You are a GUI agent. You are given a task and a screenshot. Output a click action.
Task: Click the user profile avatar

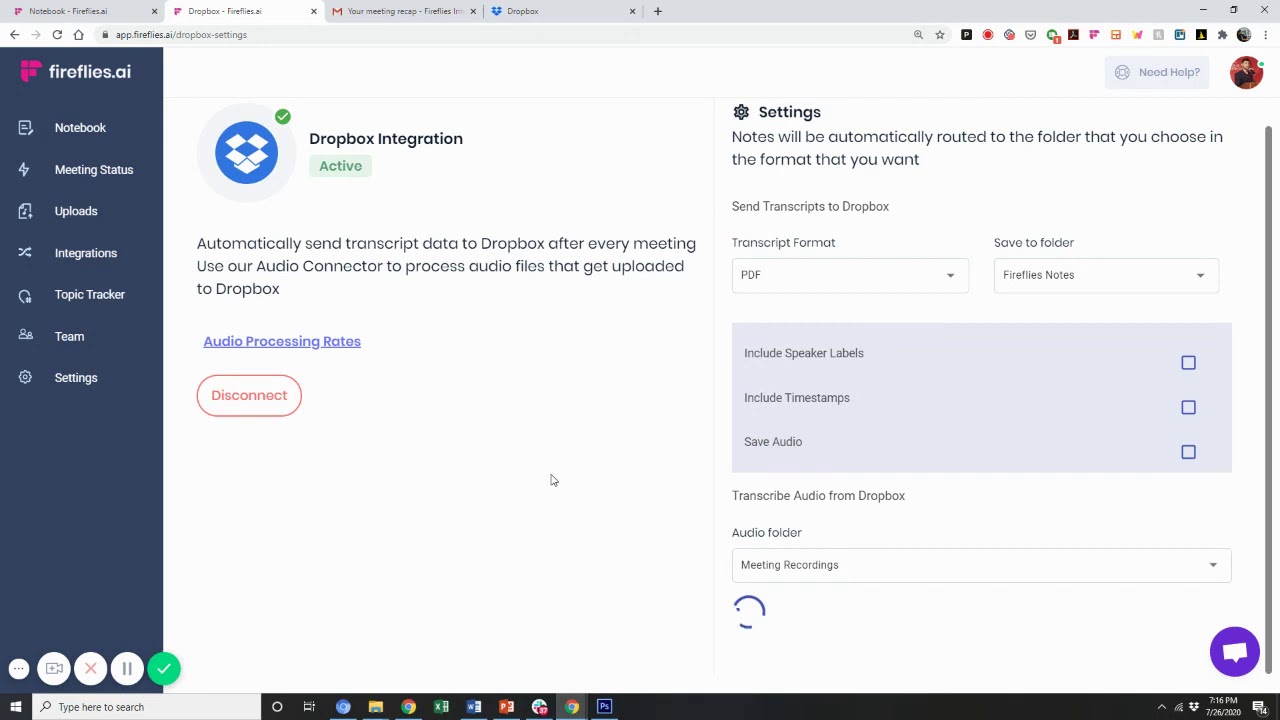pyautogui.click(x=1246, y=72)
